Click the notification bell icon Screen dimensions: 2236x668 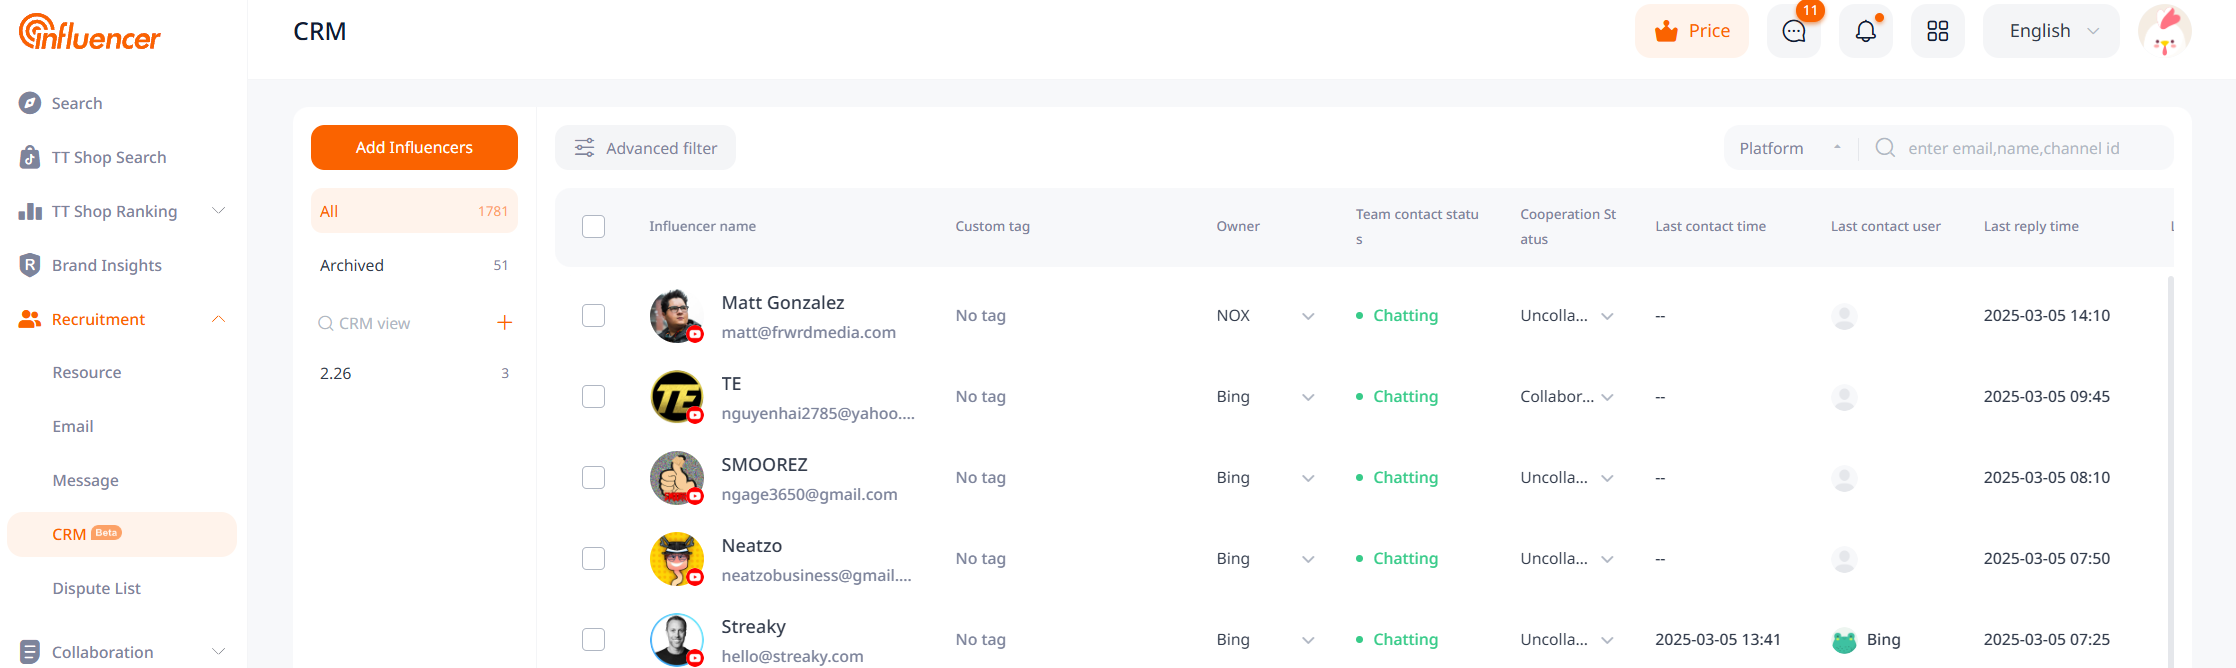point(1865,31)
